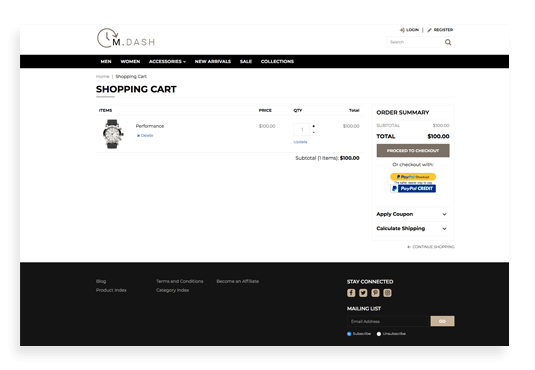Viewport: 535px width, 370px height.
Task: Open the Blog footer link
Action: click(101, 281)
